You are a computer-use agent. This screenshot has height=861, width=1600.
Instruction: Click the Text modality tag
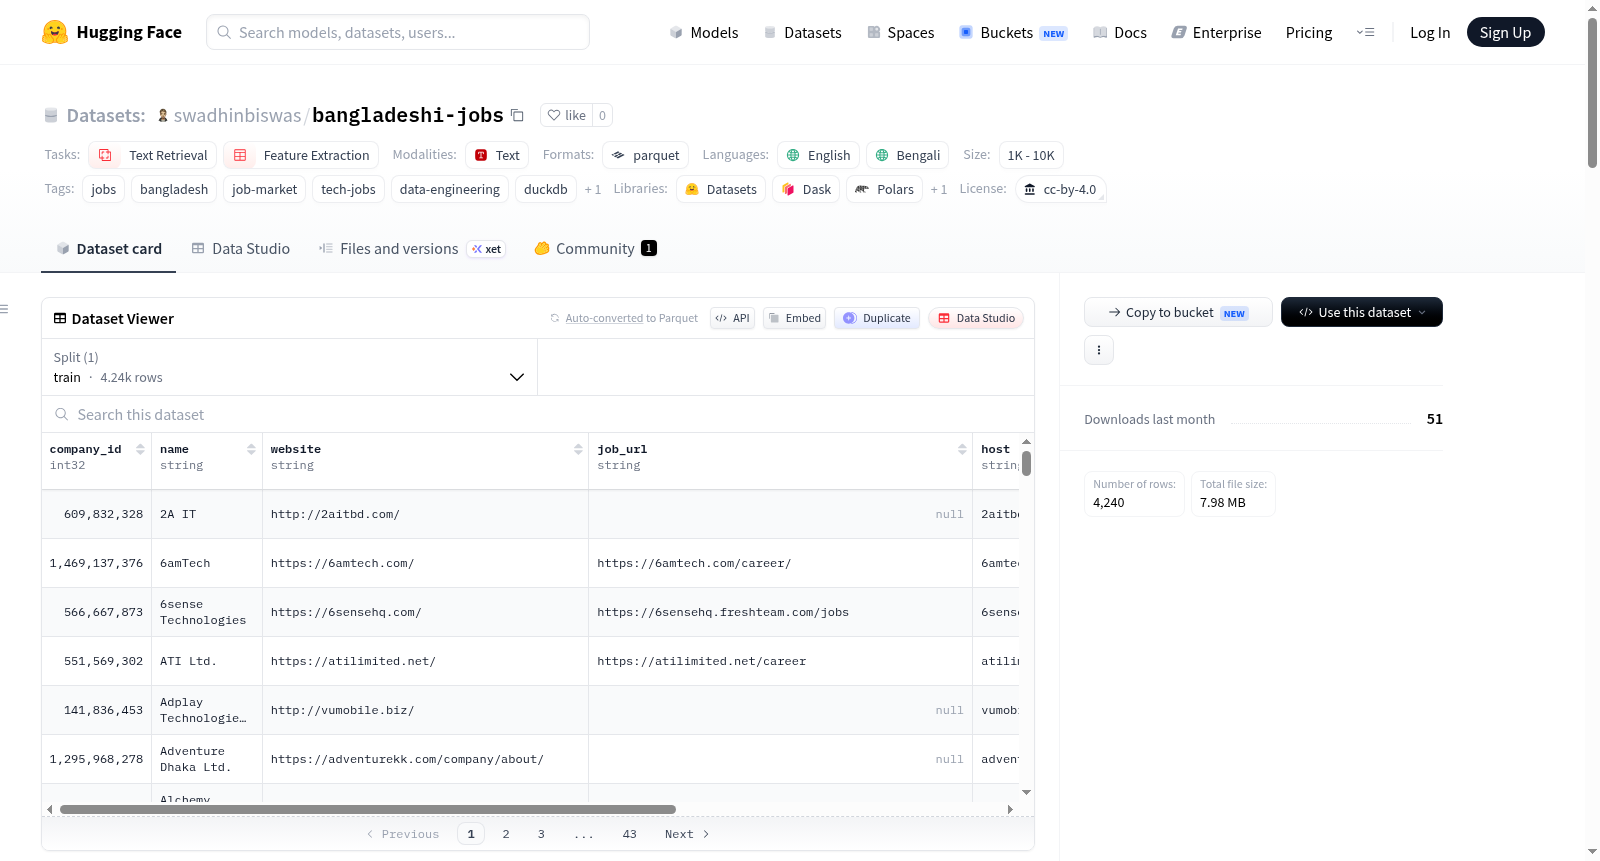497,155
